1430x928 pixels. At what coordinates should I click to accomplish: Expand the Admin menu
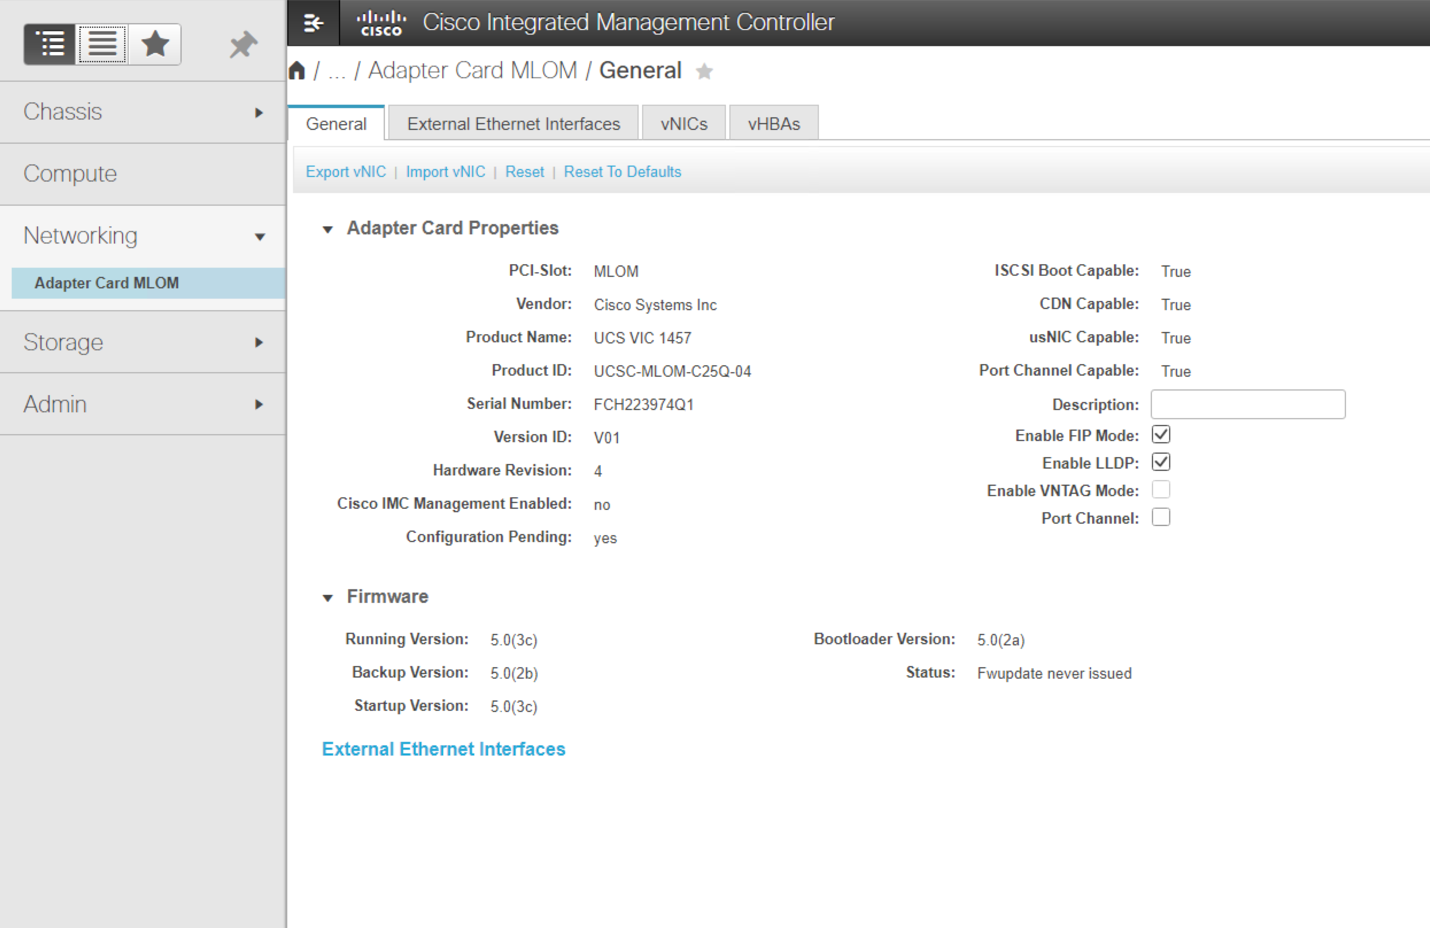click(143, 404)
